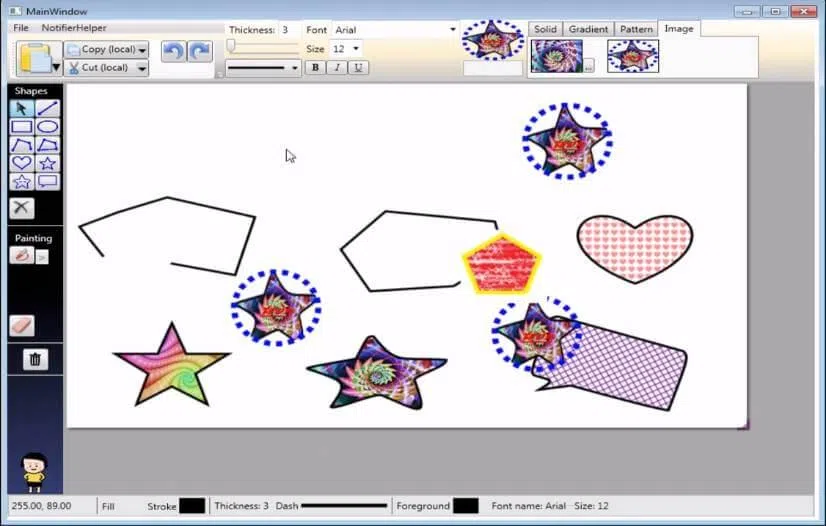Viewport: 826px width, 526px height.
Task: Click the status bar Dash line preview
Action: [344, 506]
